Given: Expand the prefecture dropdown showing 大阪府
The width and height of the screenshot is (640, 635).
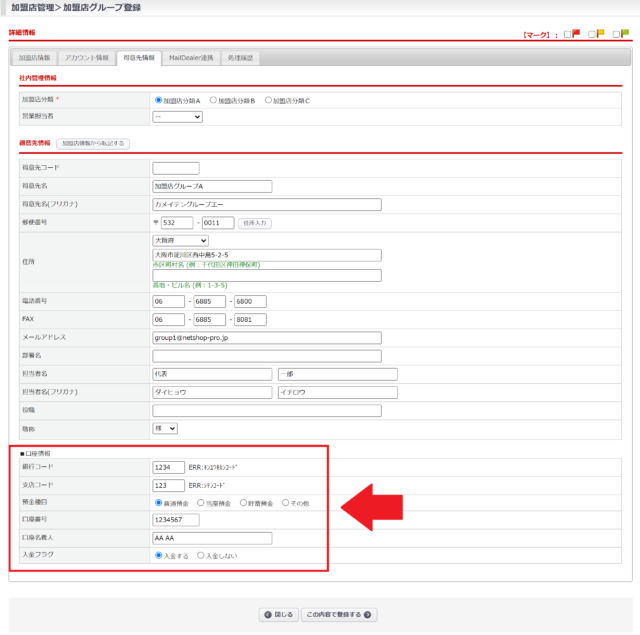Looking at the screenshot, I should coord(180,240).
